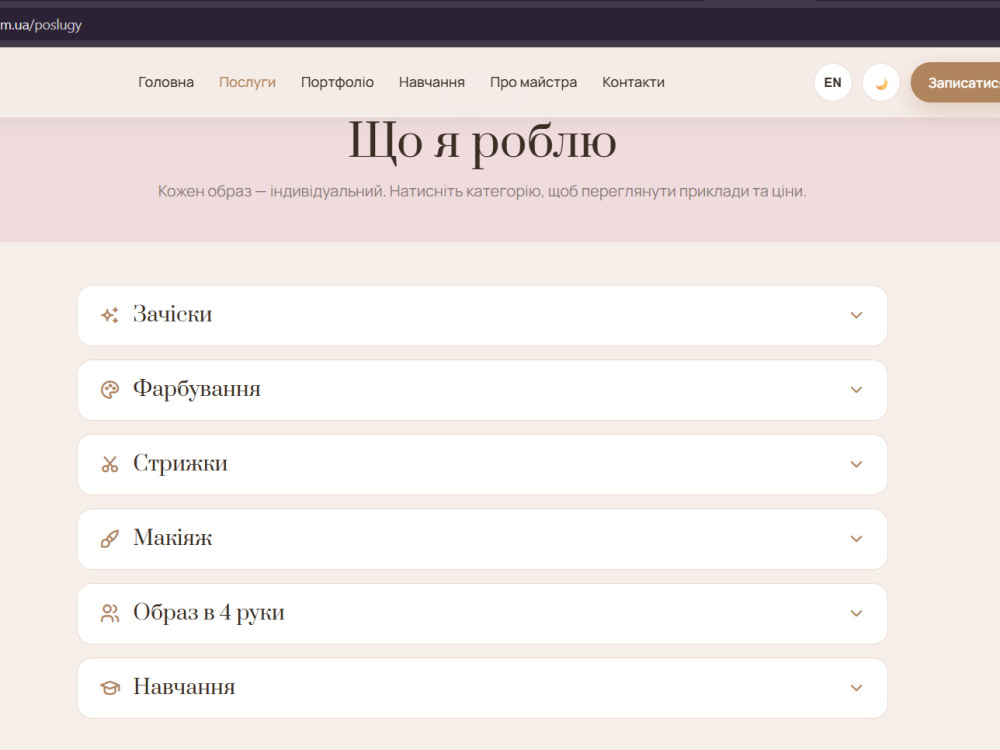Open Навчання in the top navigation

[x=432, y=82]
